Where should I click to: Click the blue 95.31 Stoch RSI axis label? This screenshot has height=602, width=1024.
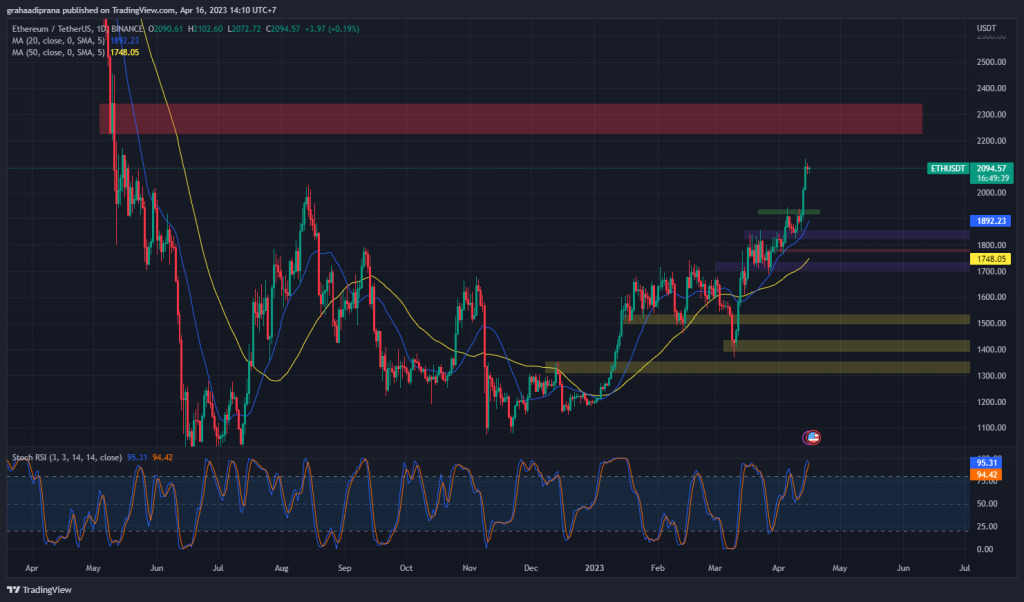986,463
